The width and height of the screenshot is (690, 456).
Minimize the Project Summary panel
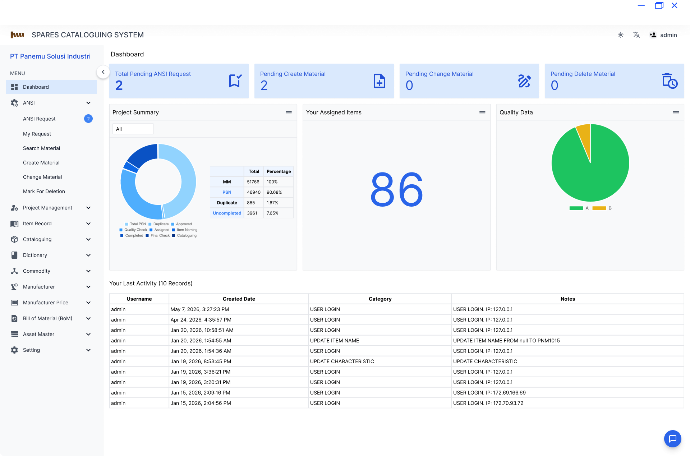[x=289, y=112]
